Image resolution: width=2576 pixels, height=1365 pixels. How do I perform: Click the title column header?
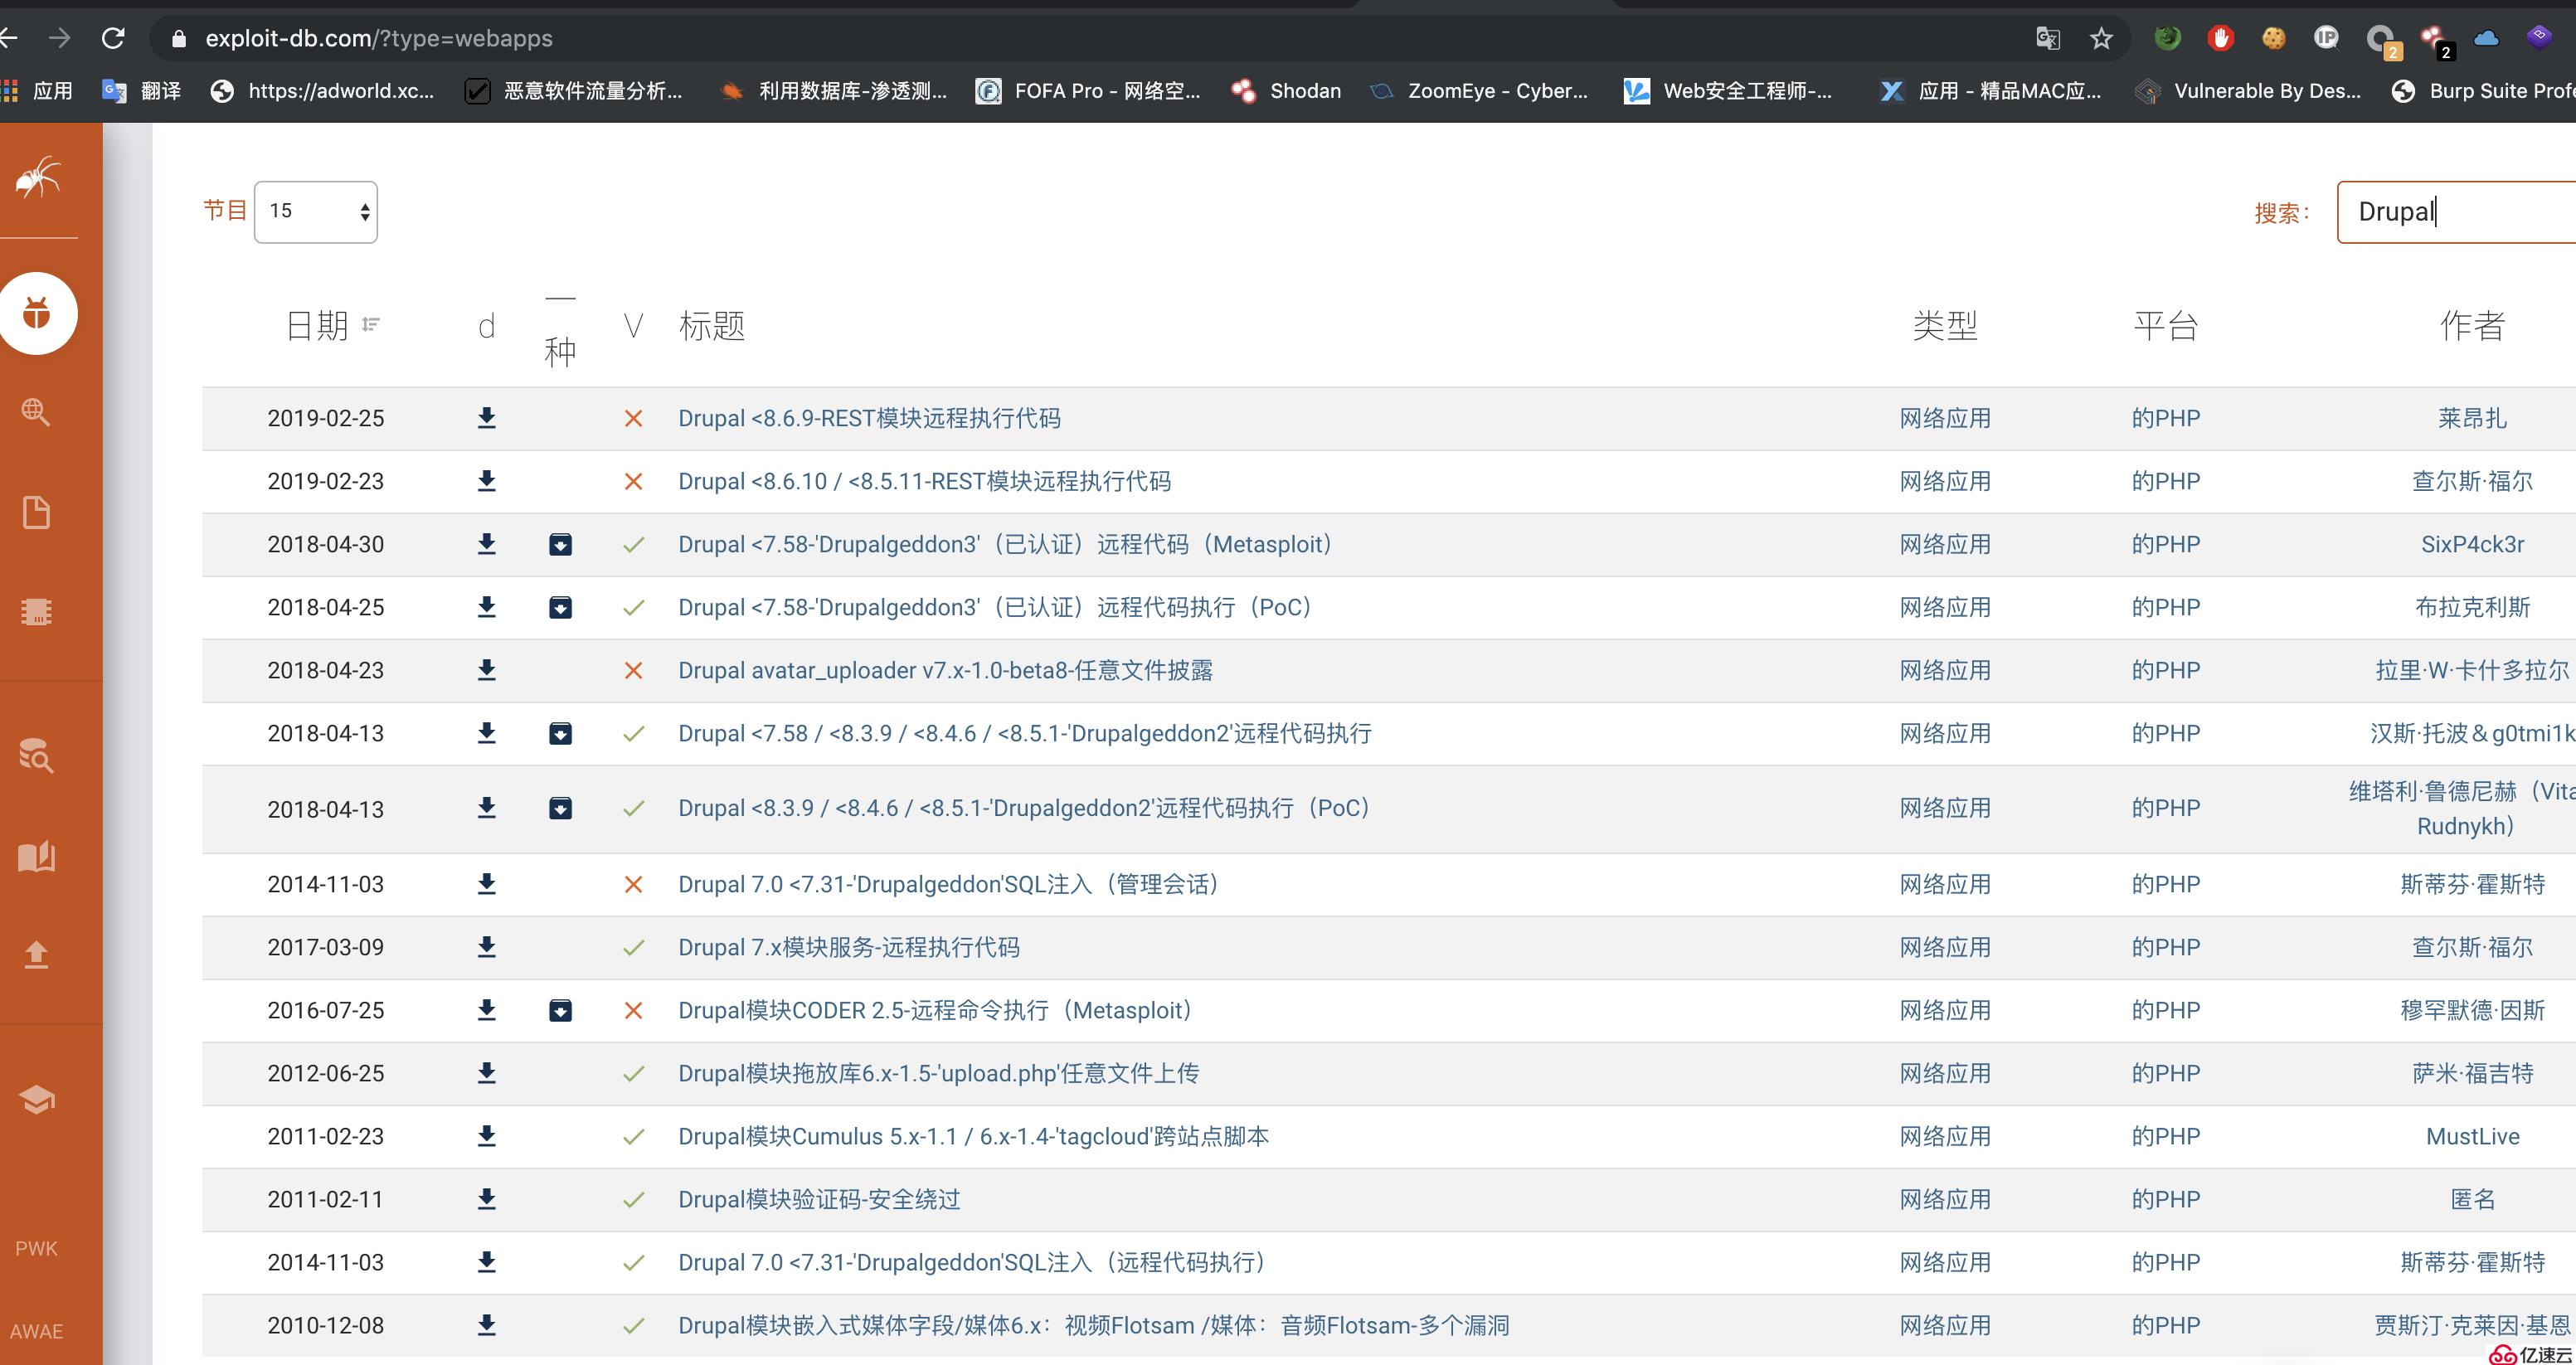click(712, 325)
